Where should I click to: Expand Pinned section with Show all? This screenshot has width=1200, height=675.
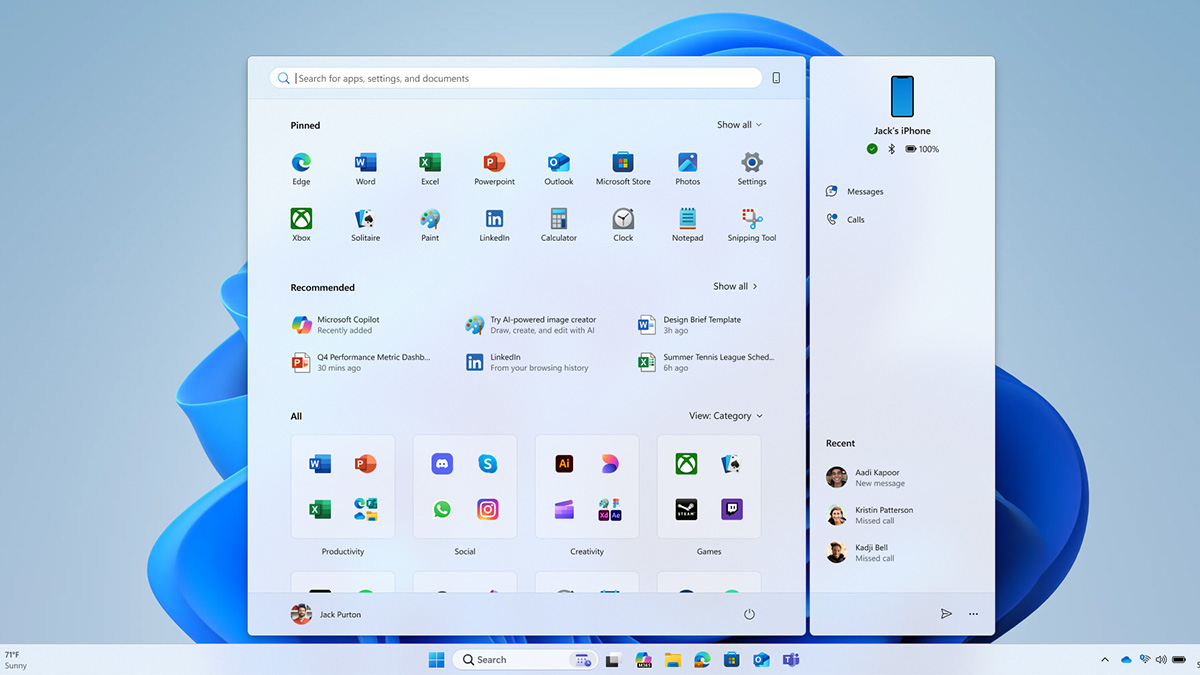tap(739, 125)
